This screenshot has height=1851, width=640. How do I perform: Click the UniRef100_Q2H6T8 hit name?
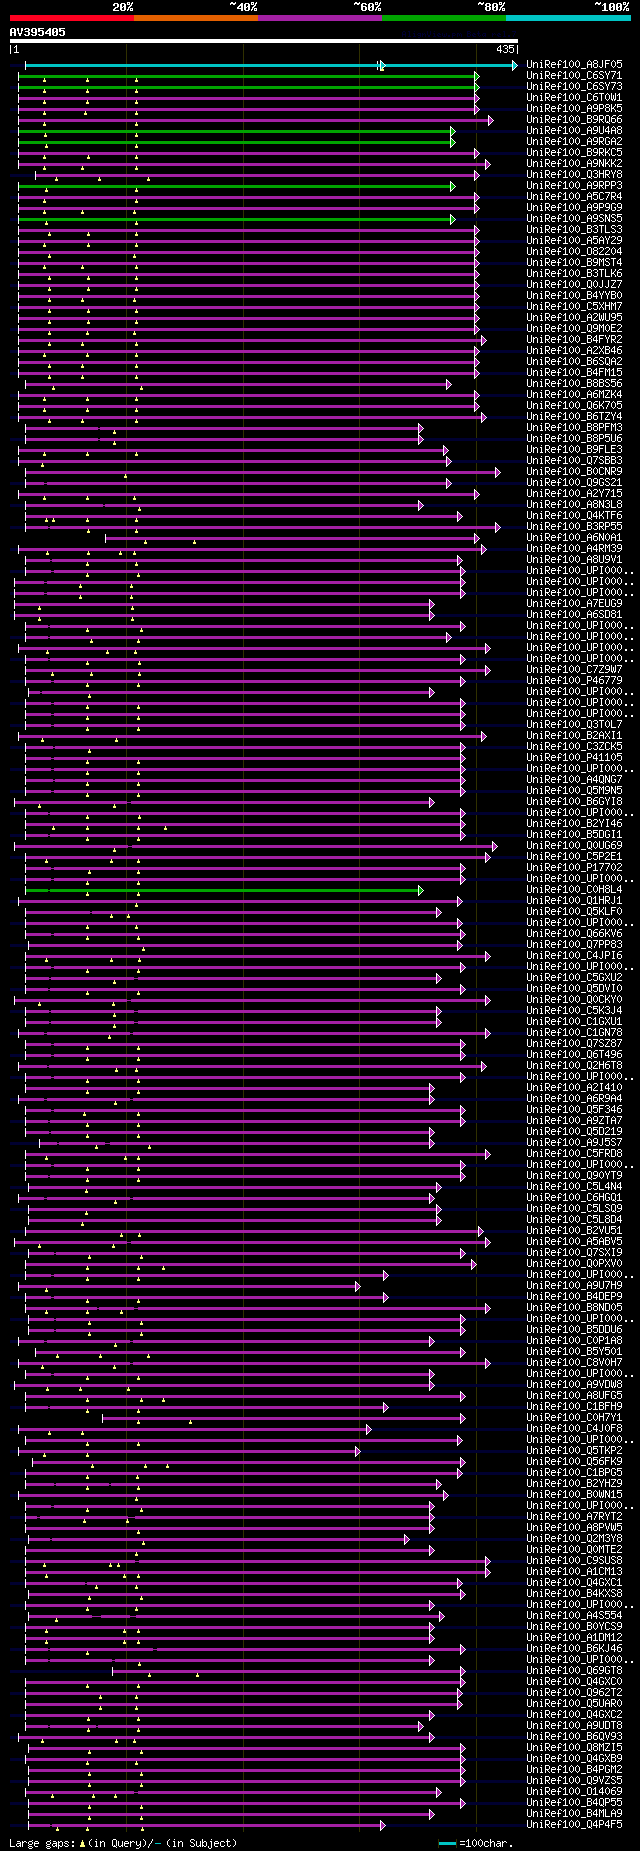click(574, 1065)
